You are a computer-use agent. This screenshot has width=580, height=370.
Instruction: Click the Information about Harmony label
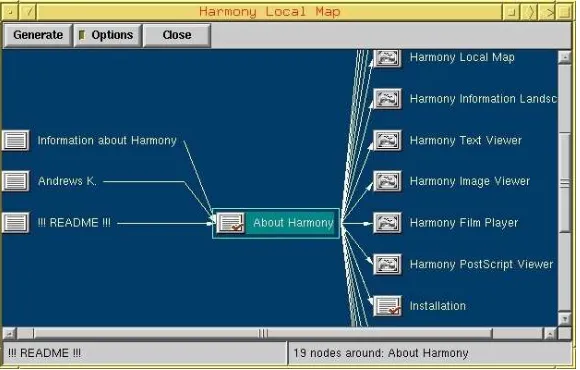107,141
